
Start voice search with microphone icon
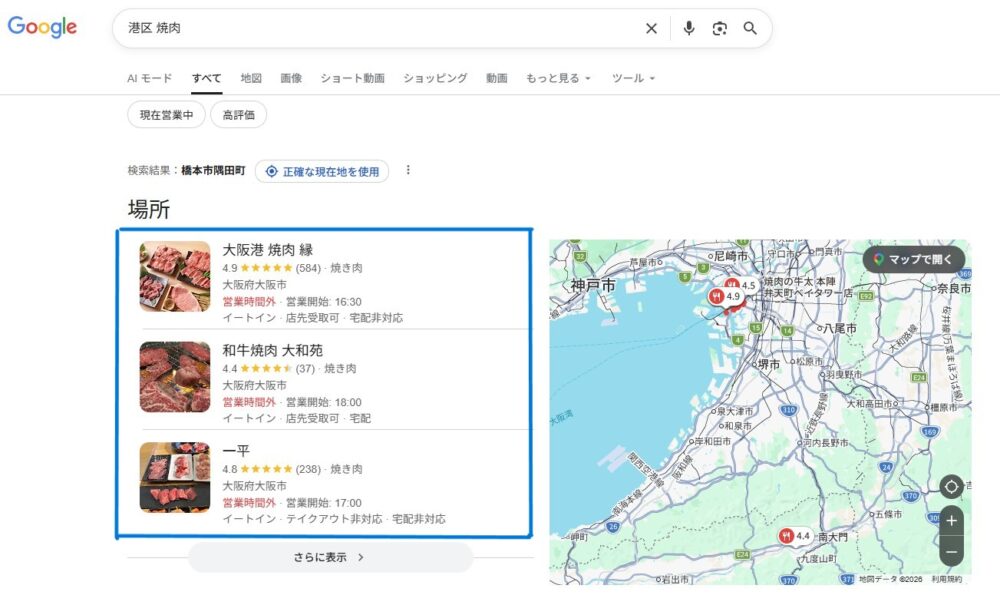pos(689,29)
